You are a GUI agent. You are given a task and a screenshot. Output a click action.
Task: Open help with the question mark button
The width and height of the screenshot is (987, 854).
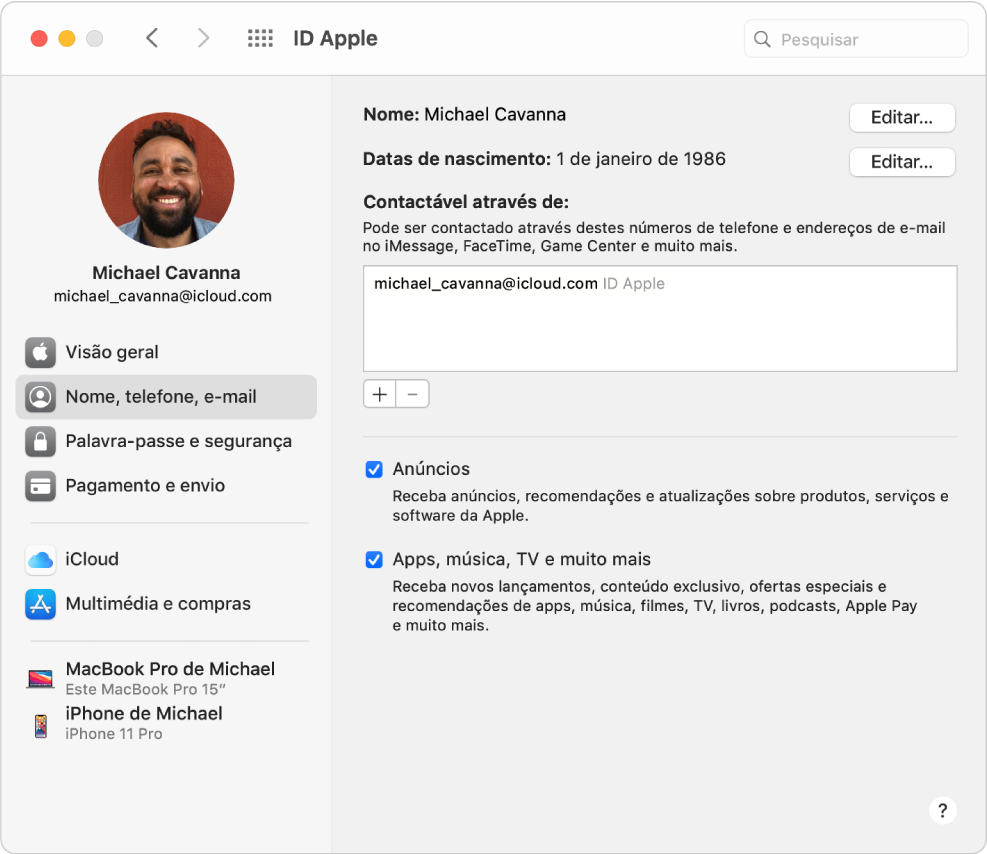(942, 810)
